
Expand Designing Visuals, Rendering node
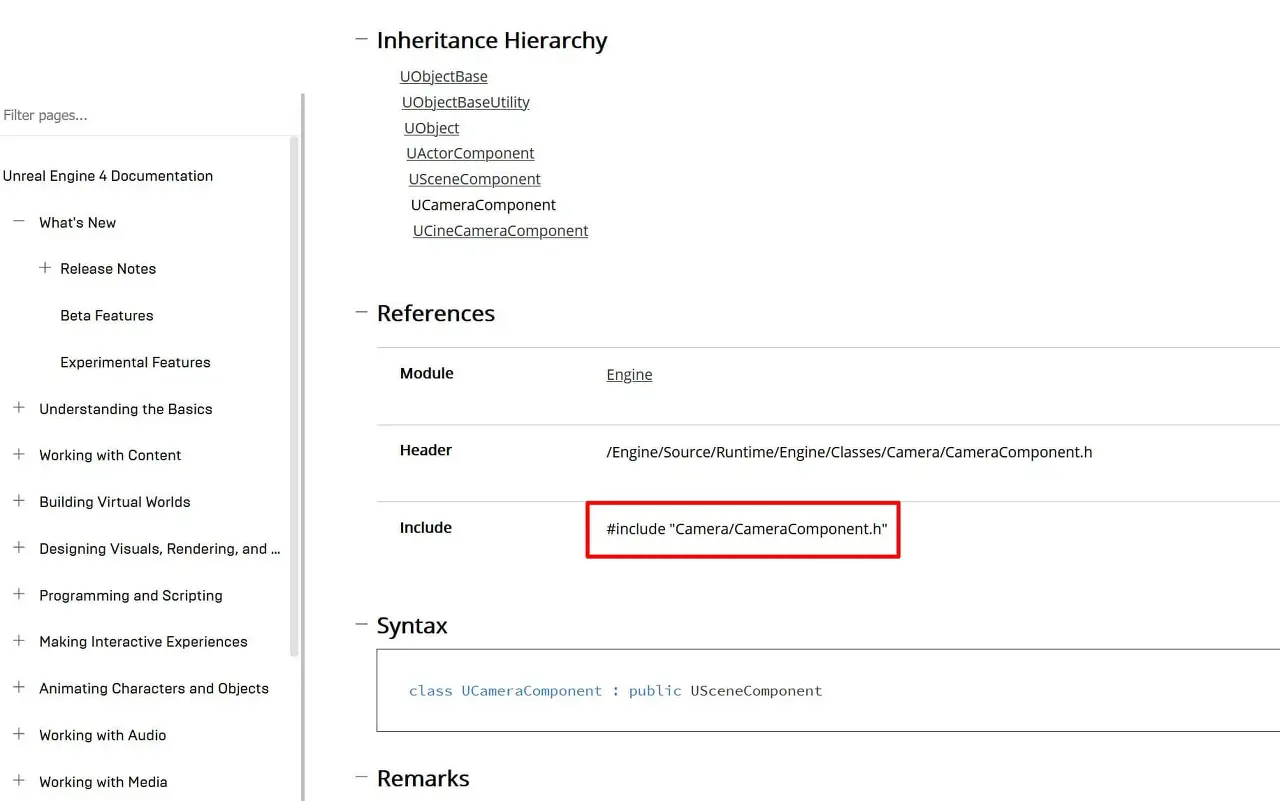click(18, 547)
